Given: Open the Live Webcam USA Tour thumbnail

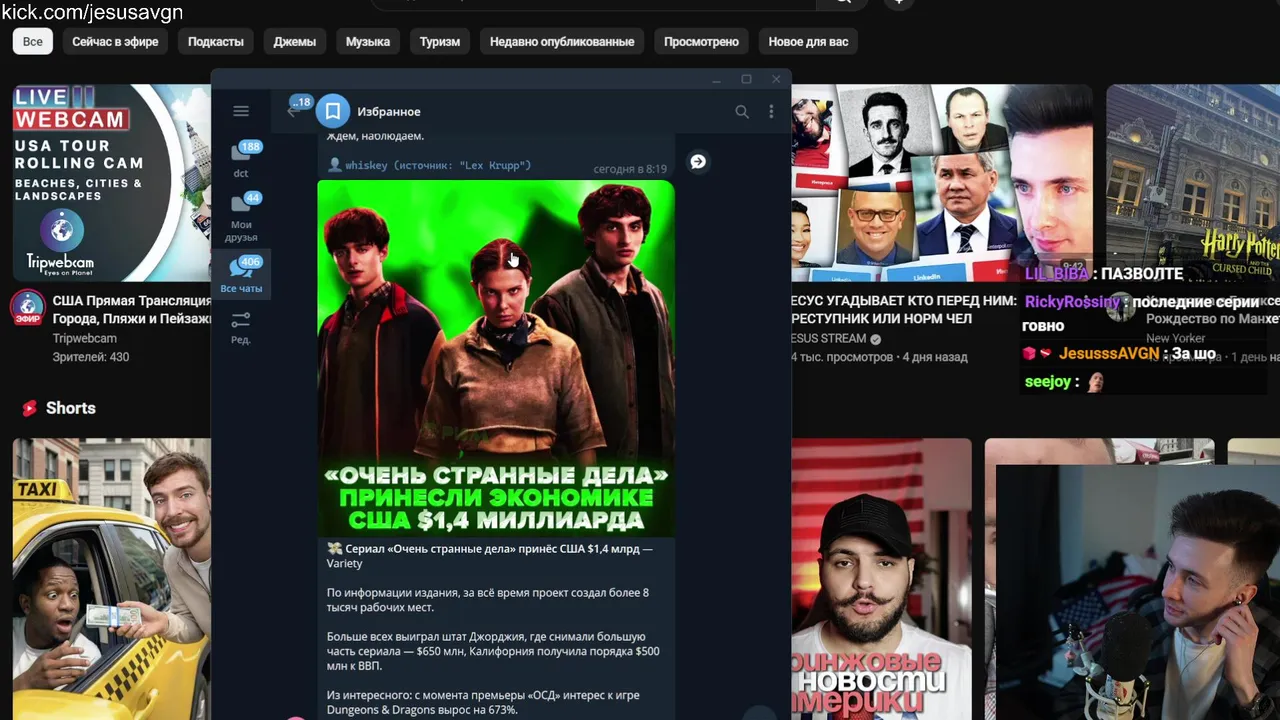Looking at the screenshot, I should point(111,182).
